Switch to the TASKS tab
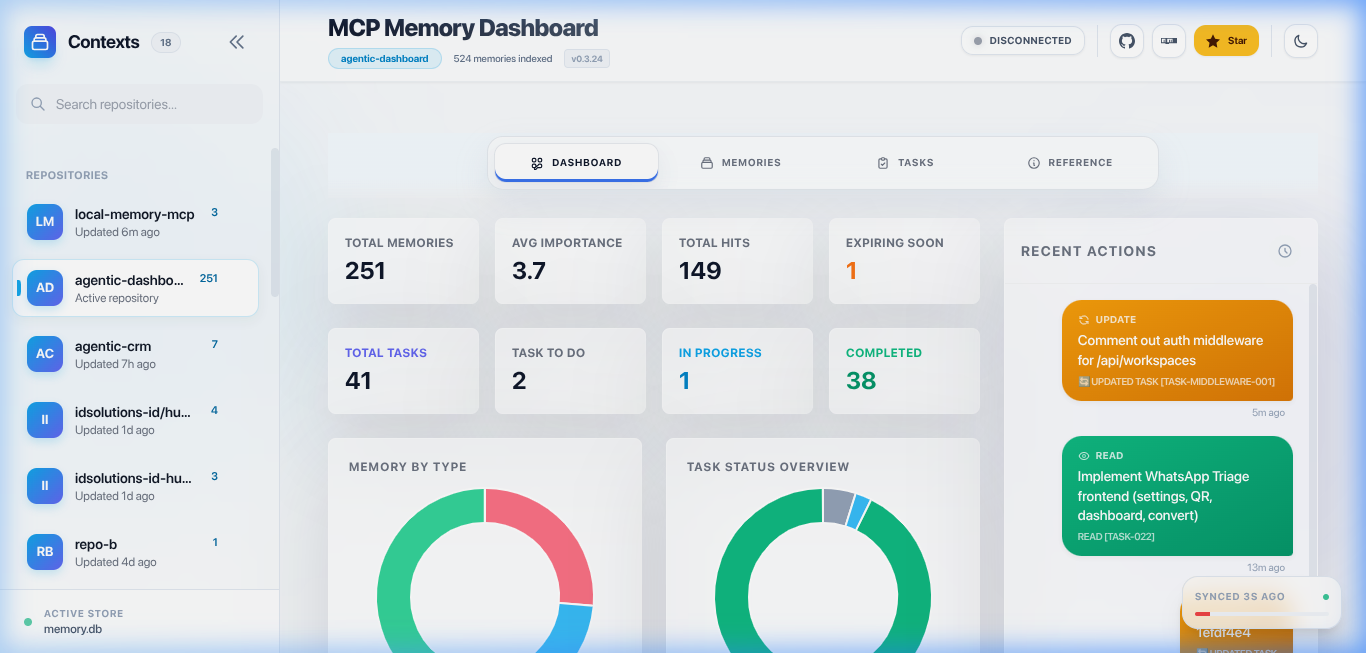The image size is (1366, 653). pyautogui.click(x=905, y=163)
